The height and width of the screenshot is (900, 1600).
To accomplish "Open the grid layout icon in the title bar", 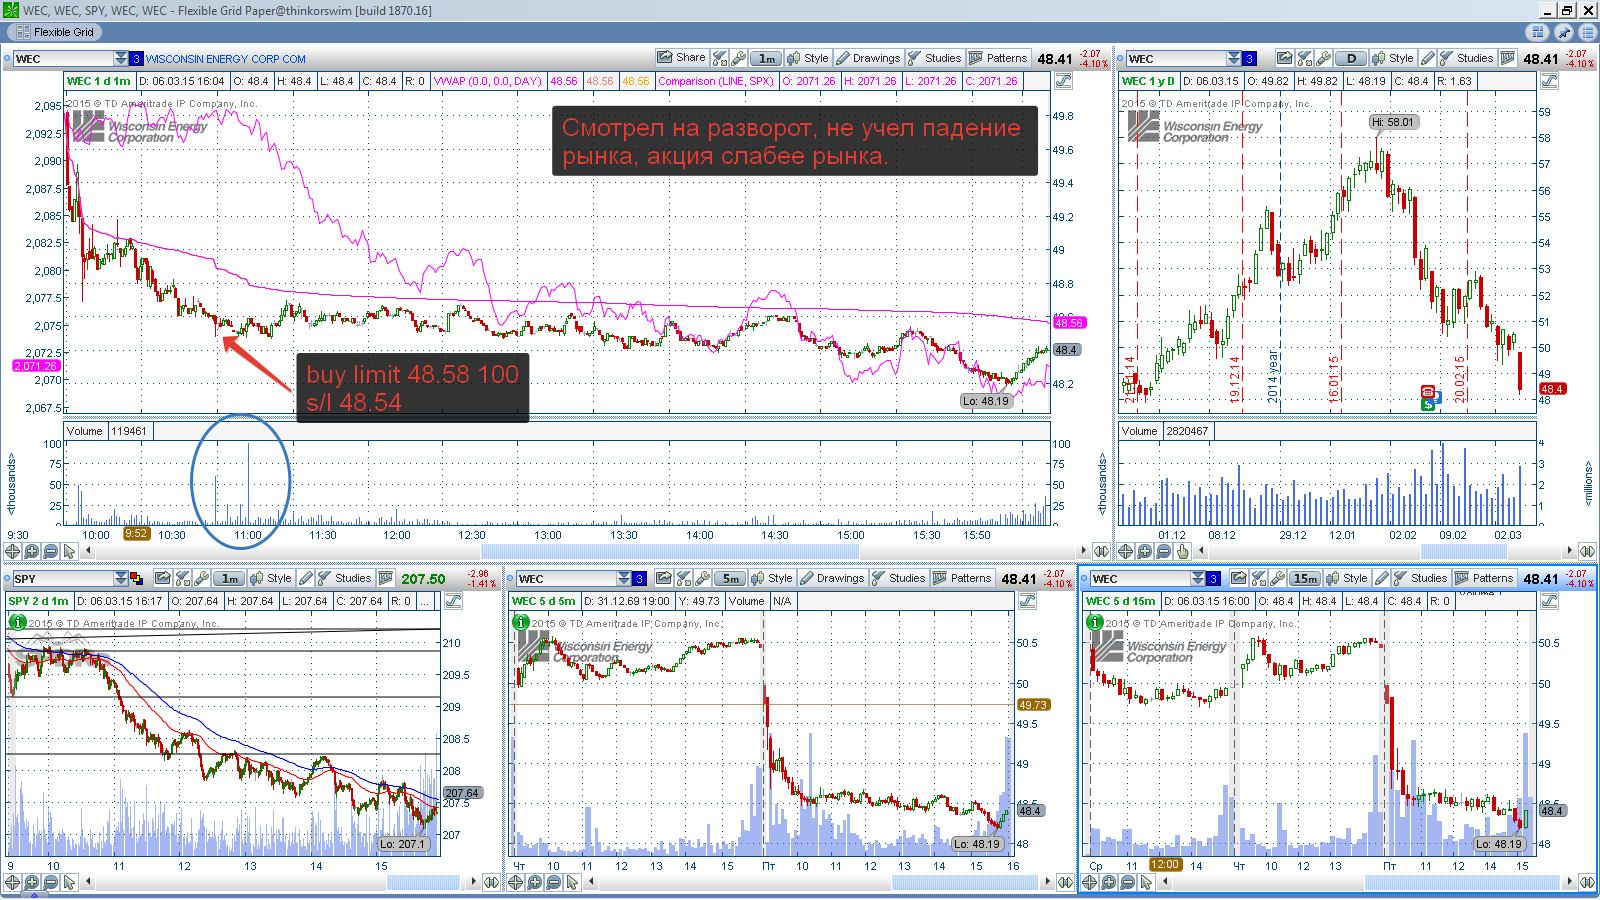I will point(1538,32).
